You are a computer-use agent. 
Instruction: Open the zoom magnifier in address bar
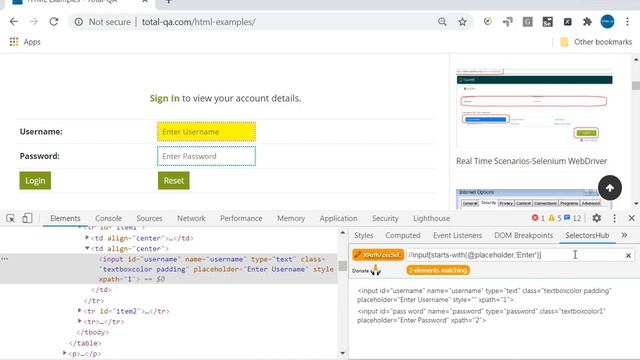click(x=442, y=22)
